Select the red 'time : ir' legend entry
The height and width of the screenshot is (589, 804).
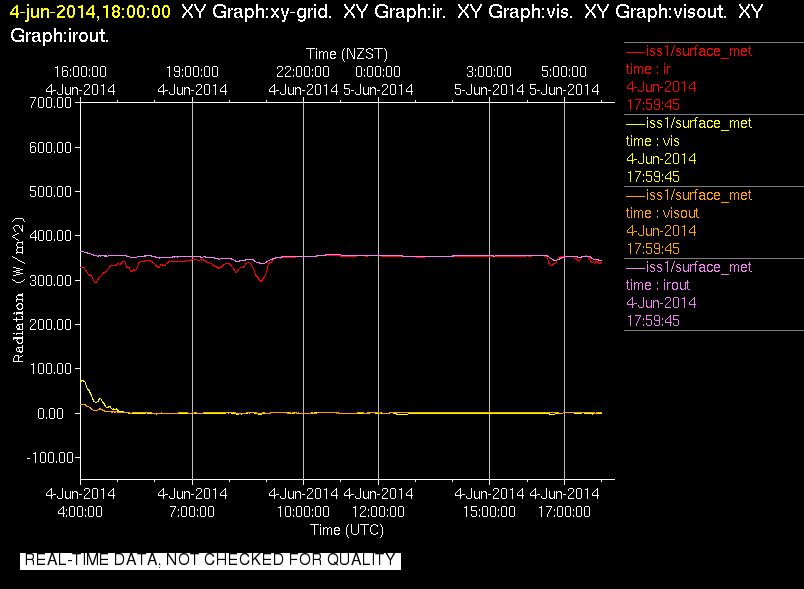tap(648, 69)
